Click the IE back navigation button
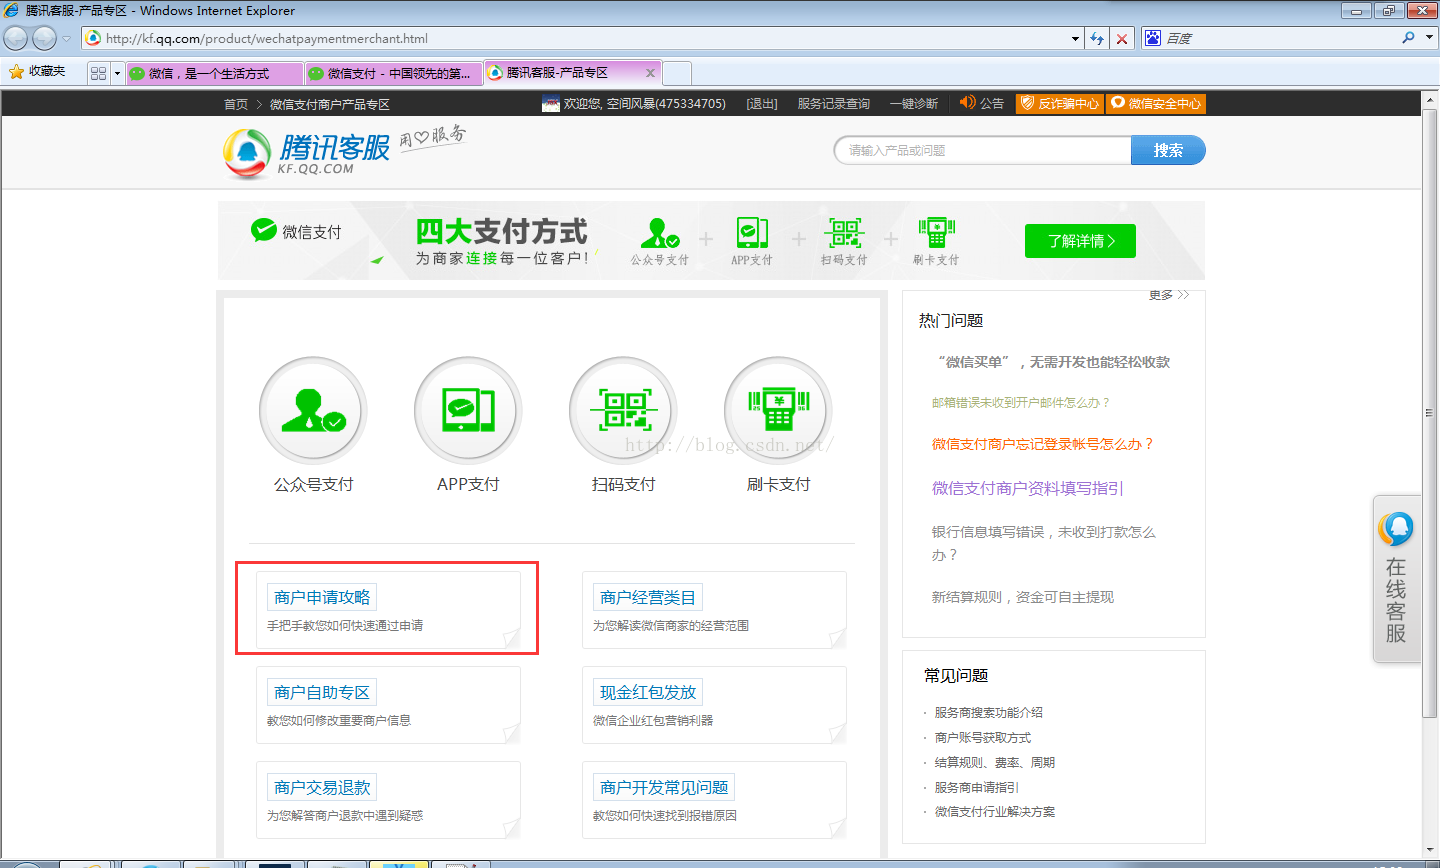This screenshot has width=1440, height=868. 16,38
